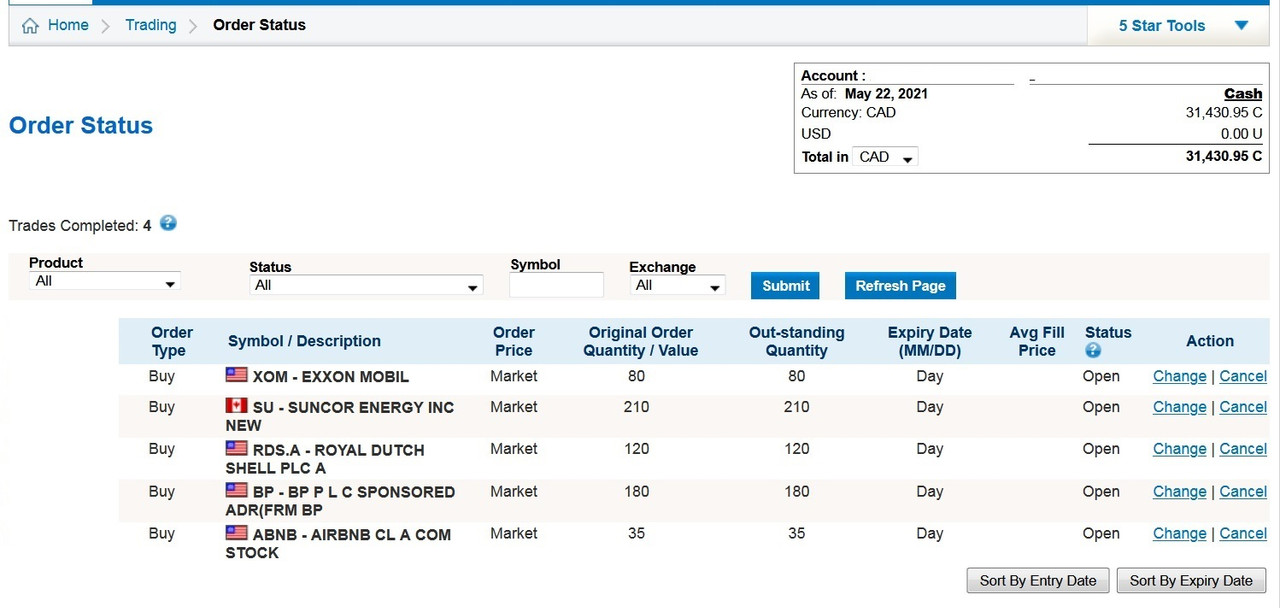
Task: Select the Order Status breadcrumb
Action: 259,25
